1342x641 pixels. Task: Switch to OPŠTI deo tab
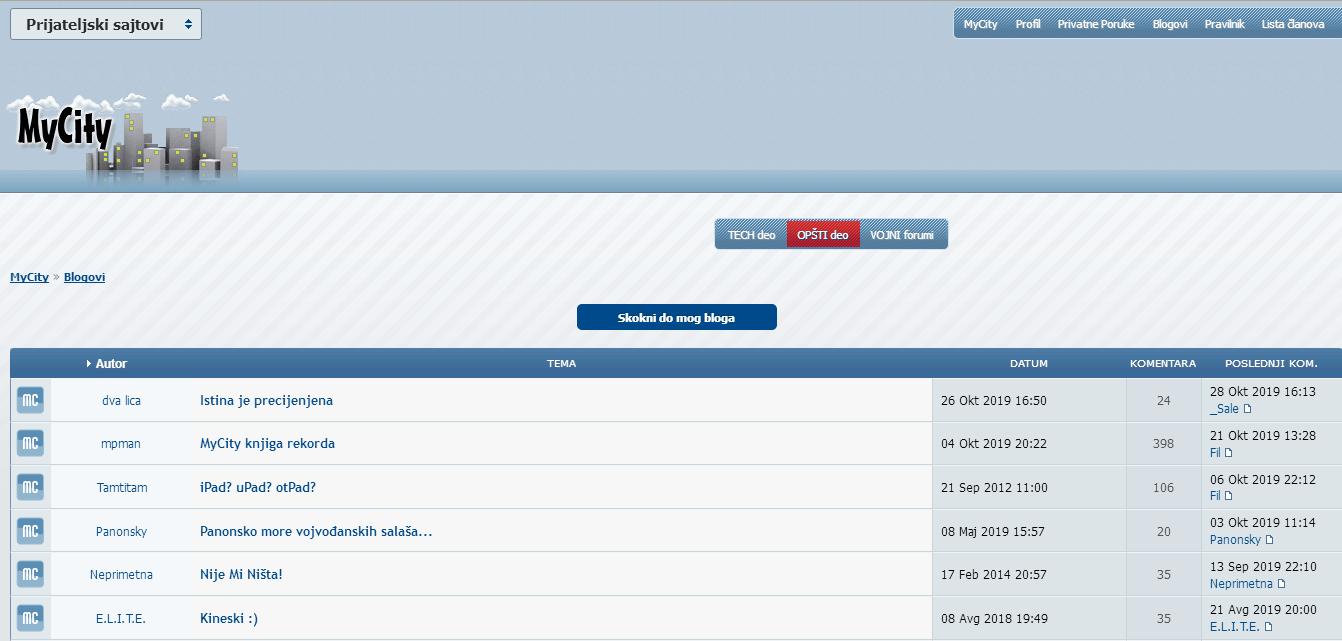823,235
